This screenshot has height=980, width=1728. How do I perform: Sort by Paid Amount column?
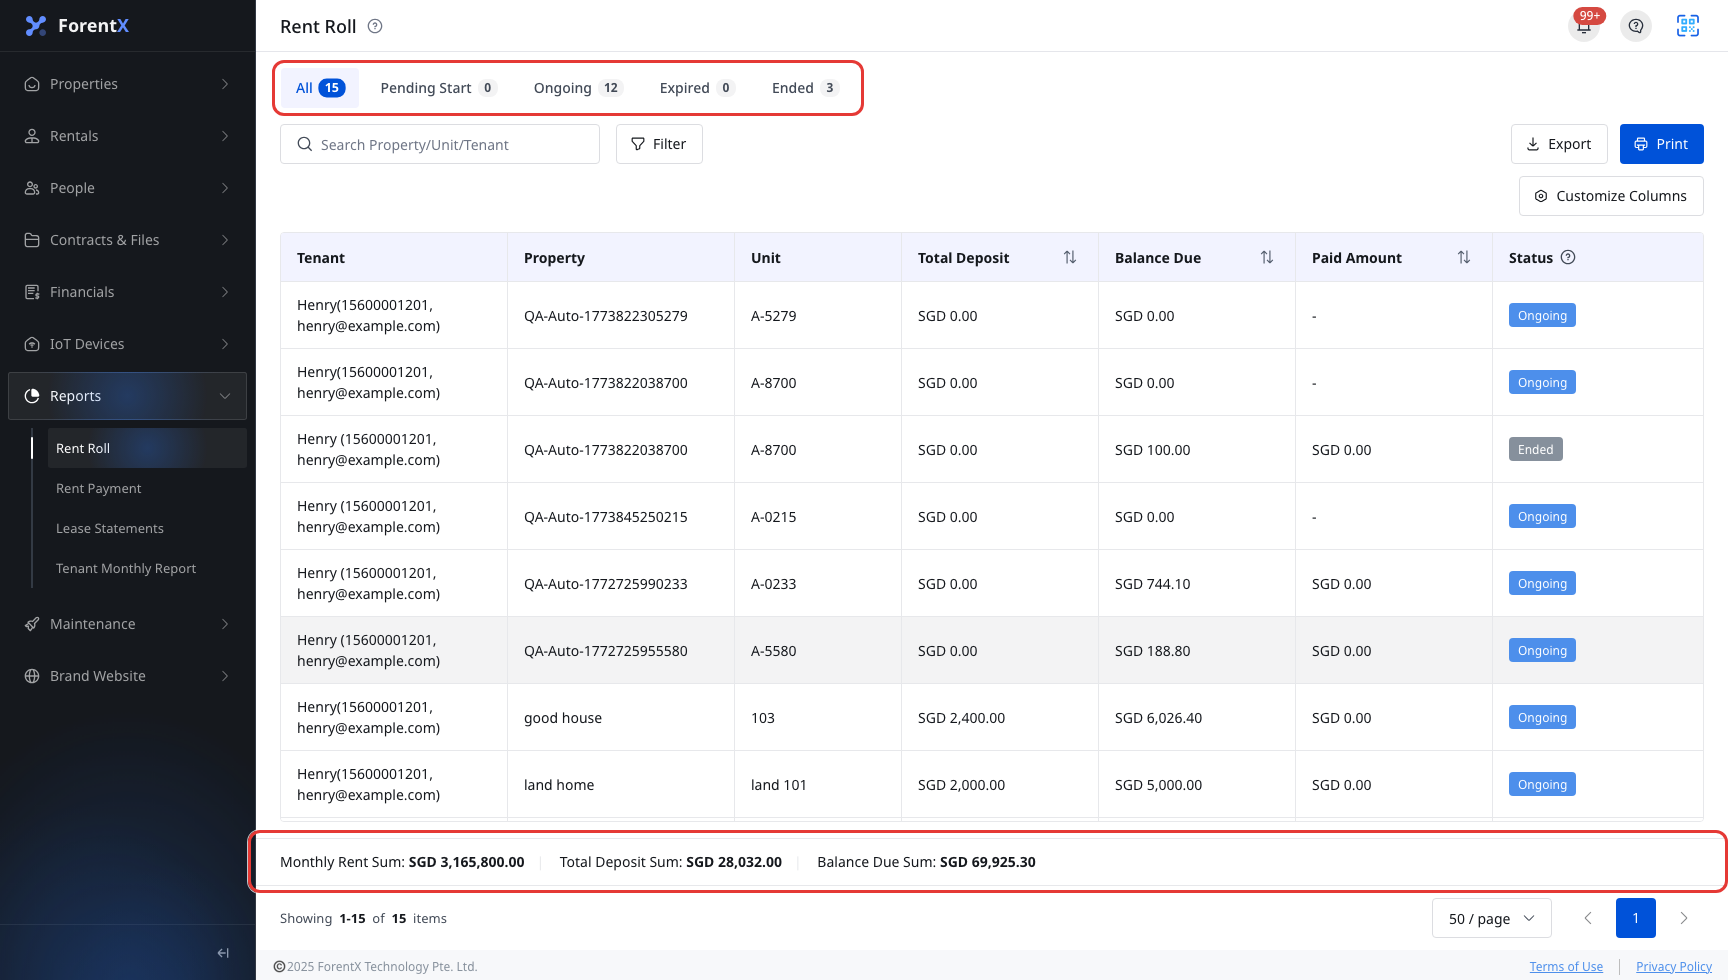(1464, 257)
